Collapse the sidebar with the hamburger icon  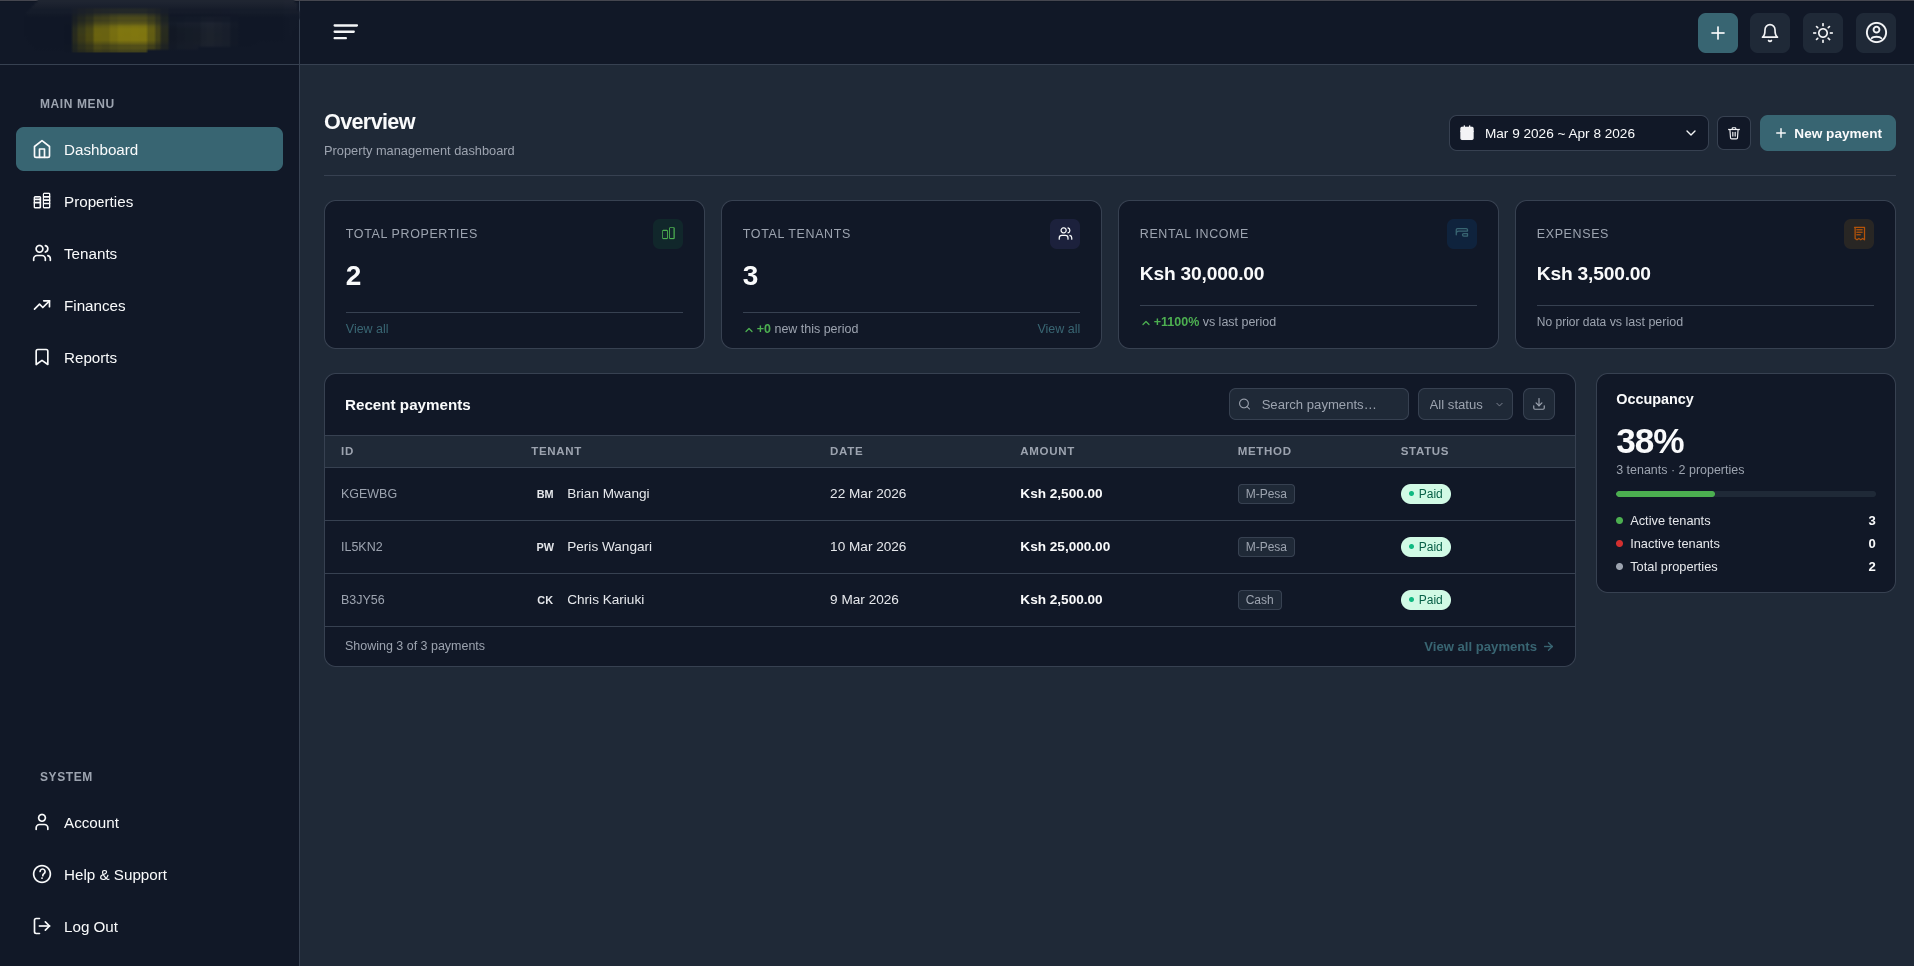coord(345,32)
